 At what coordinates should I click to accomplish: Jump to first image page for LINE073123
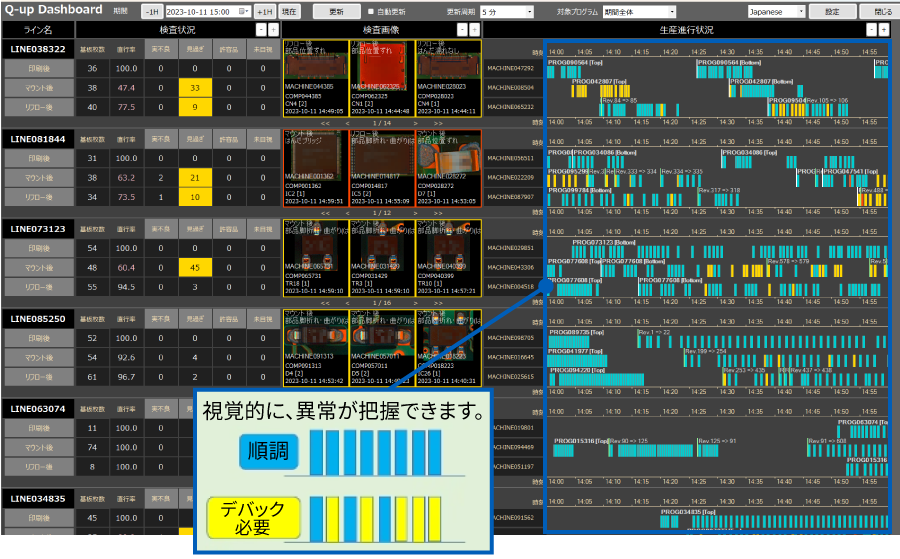[325, 302]
